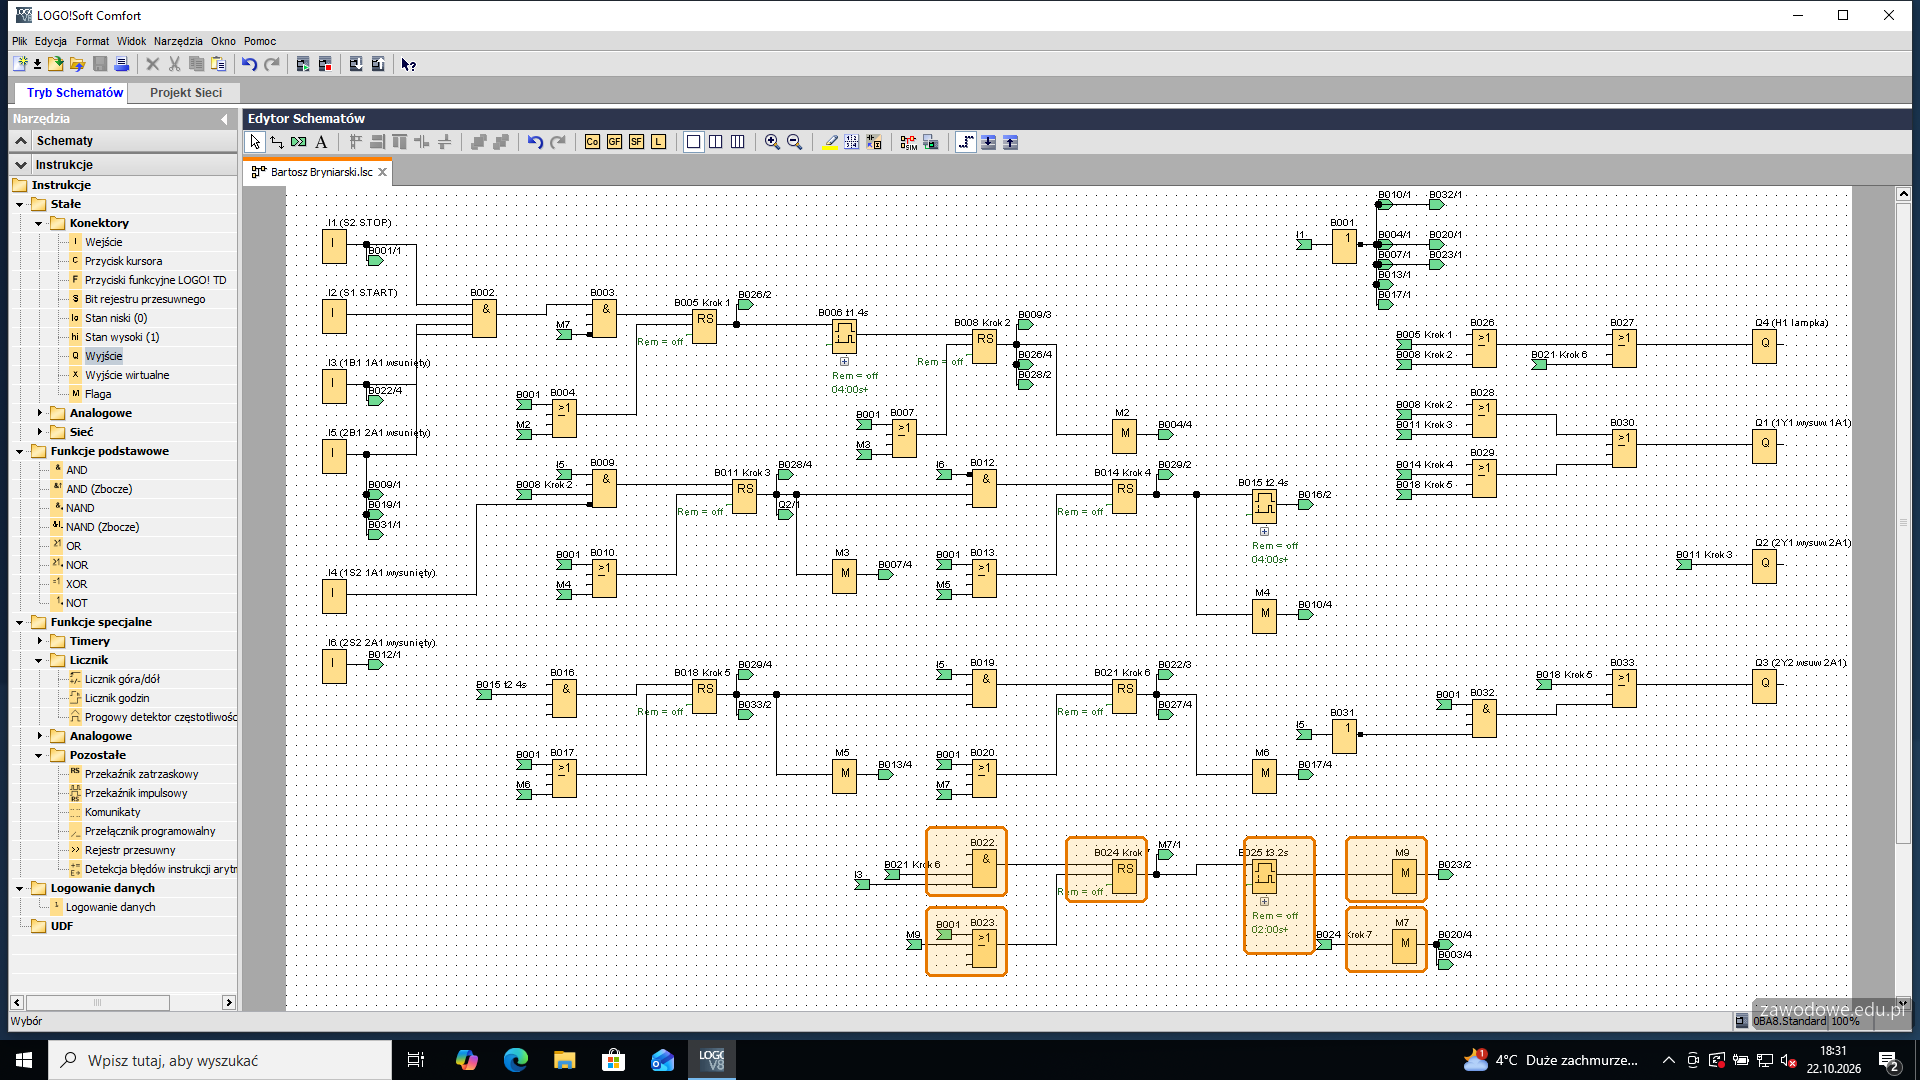Image resolution: width=1920 pixels, height=1080 pixels.
Task: Toggle single window view layout
Action: click(x=693, y=142)
